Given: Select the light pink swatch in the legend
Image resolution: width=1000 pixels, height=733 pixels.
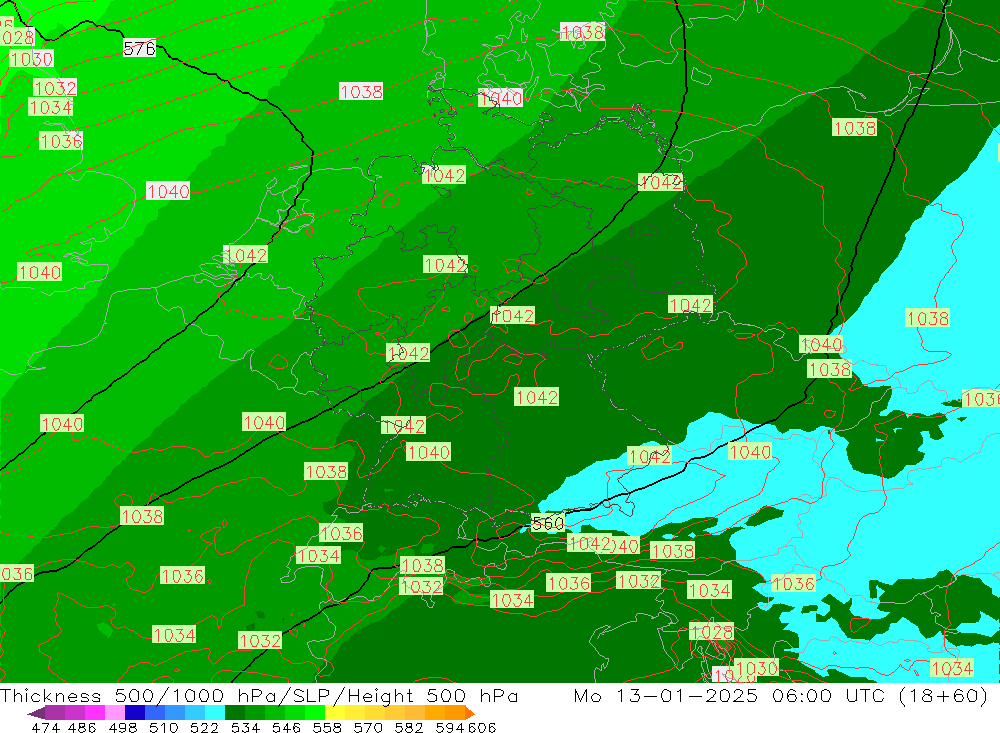Looking at the screenshot, I should tap(115, 713).
